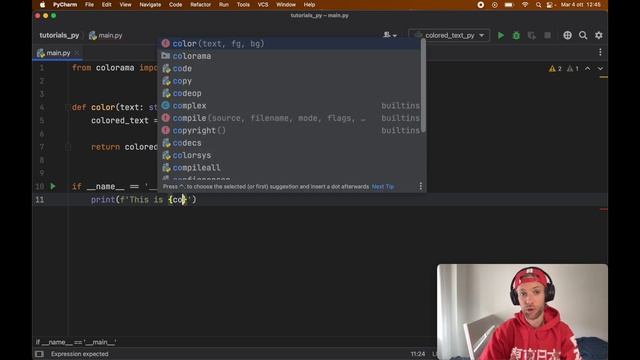Open the VCS menu
The width and height of the screenshot is (640, 360).
click(x=263, y=5)
